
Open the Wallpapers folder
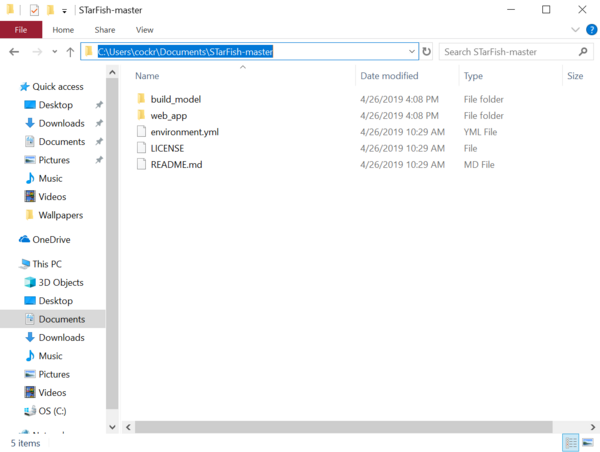click(x=60, y=215)
